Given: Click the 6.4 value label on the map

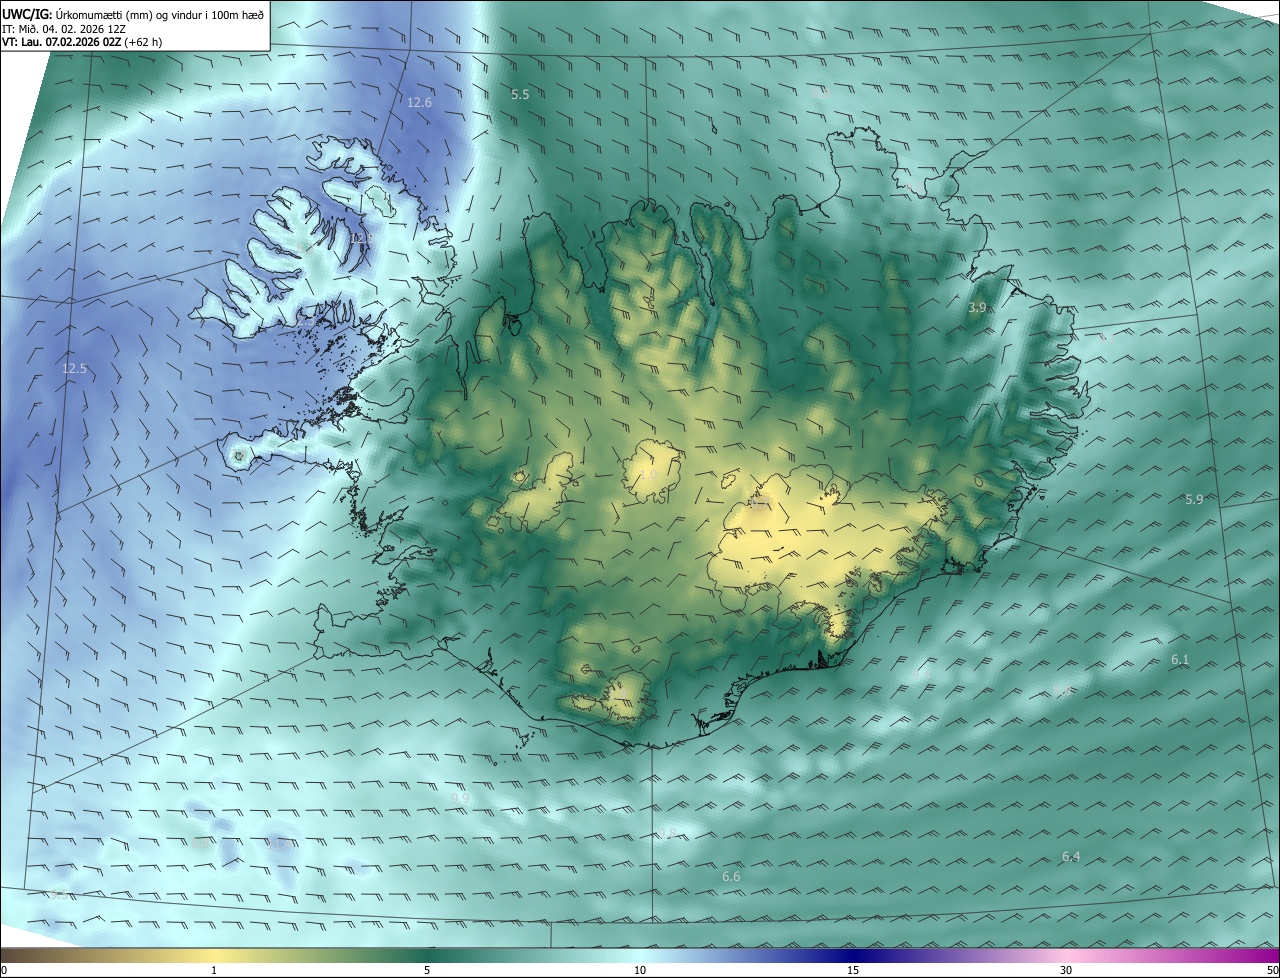Looking at the screenshot, I should [1071, 856].
